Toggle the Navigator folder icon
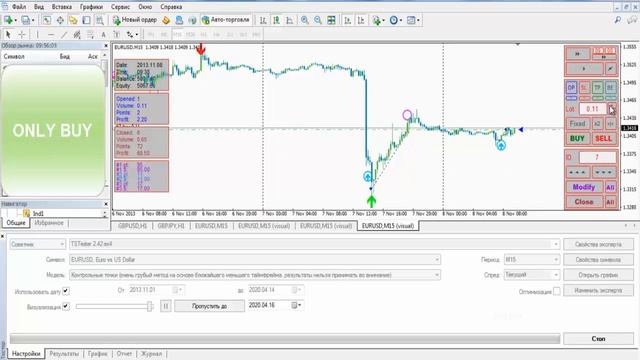Image resolution: width=640 pixels, height=360 pixels. tap(73, 20)
